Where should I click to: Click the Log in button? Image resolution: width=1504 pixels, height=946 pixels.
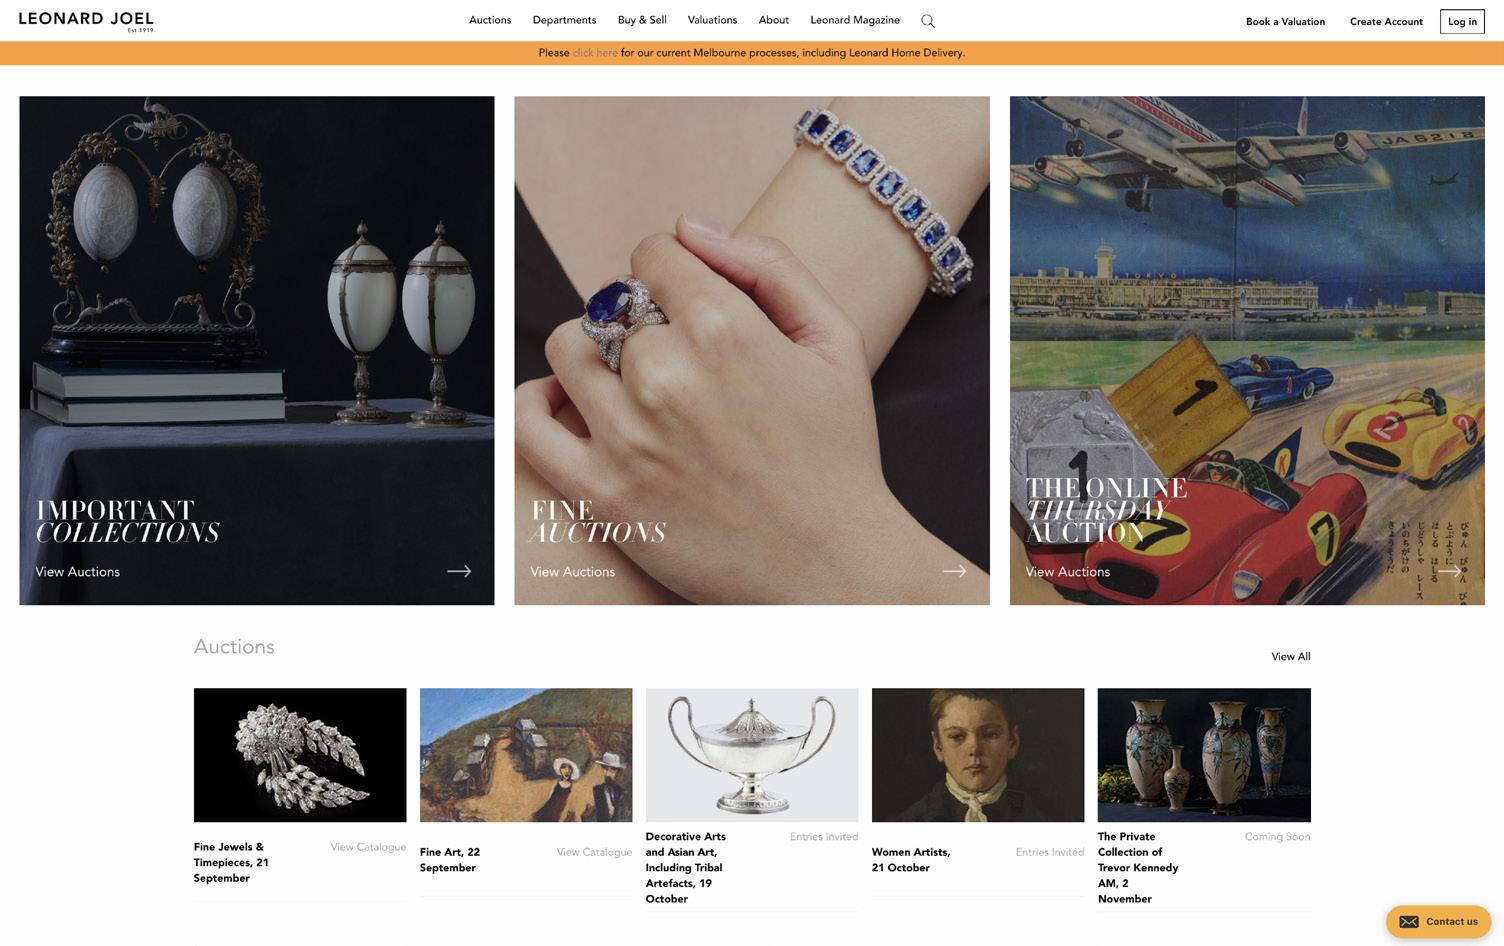[x=1462, y=21]
